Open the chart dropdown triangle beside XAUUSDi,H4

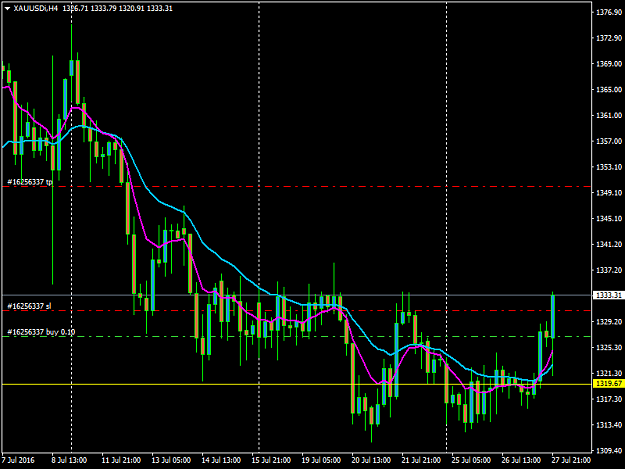coord(7,9)
